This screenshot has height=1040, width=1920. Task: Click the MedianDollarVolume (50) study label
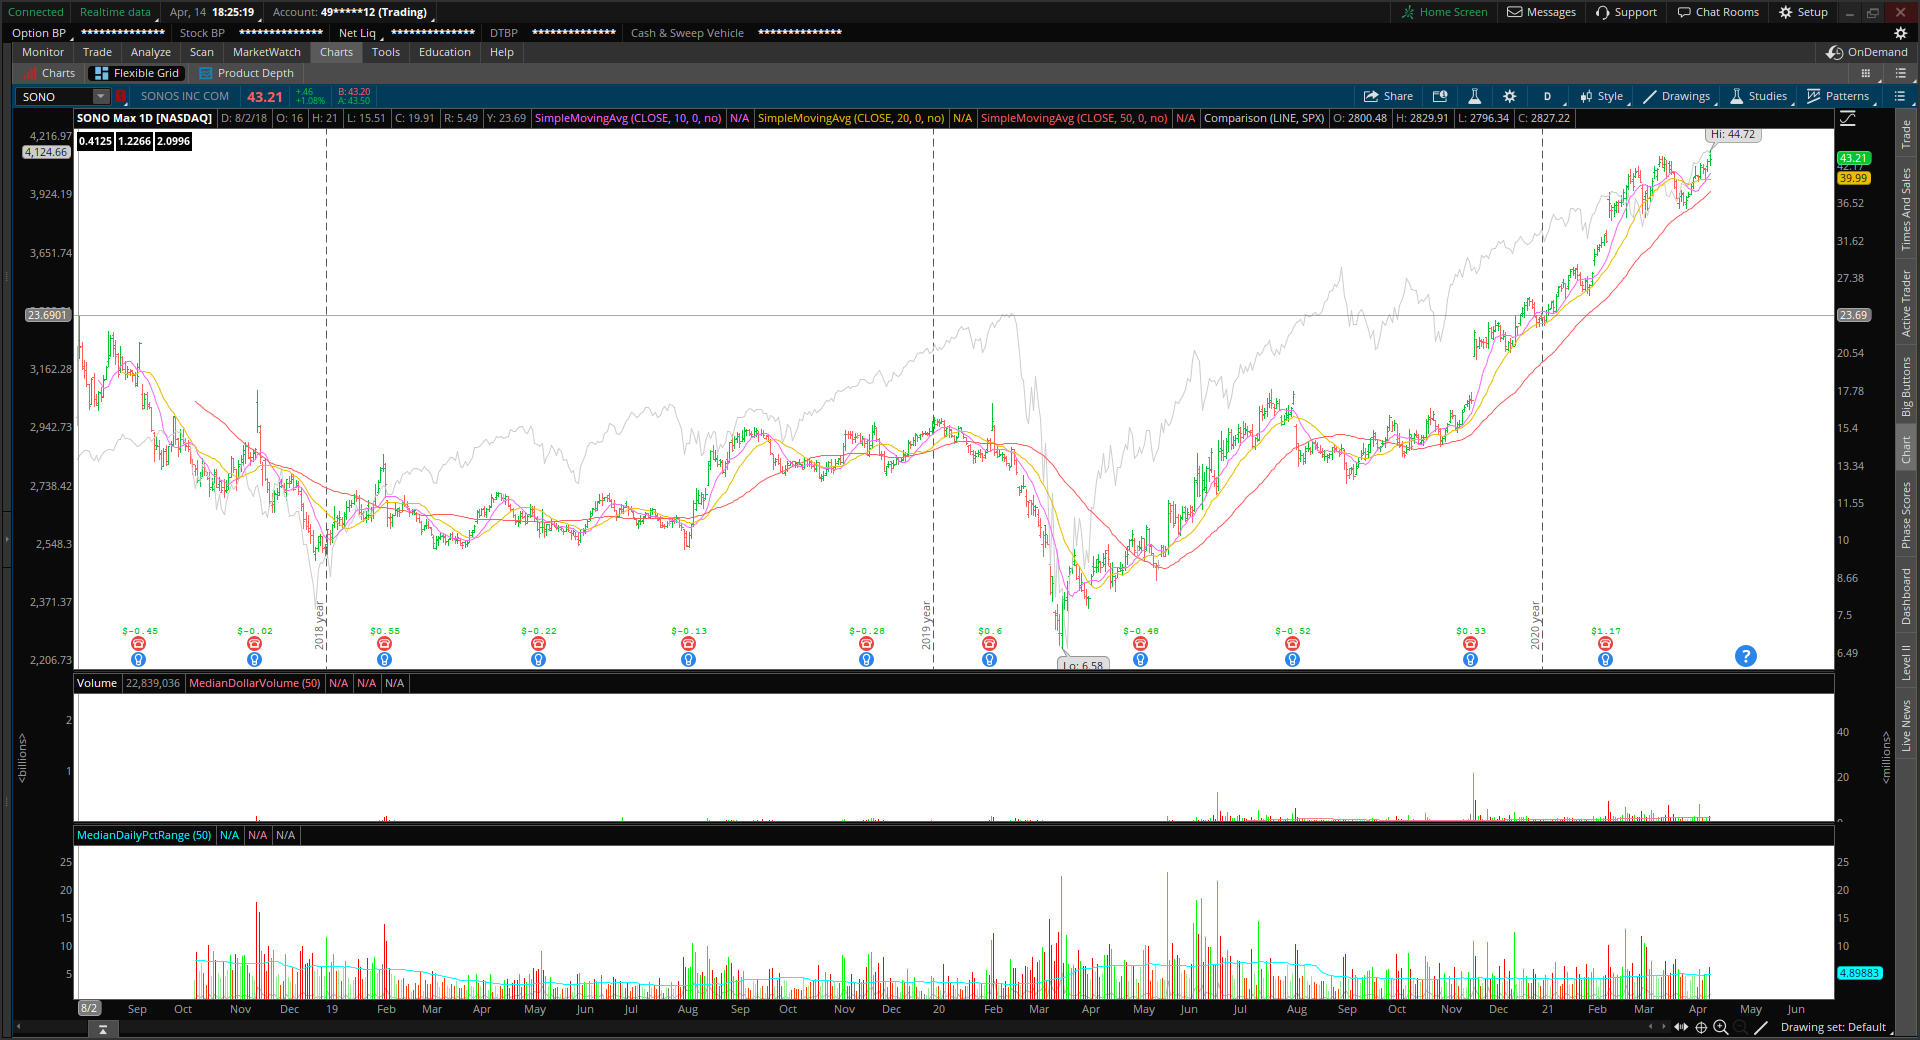[255, 683]
